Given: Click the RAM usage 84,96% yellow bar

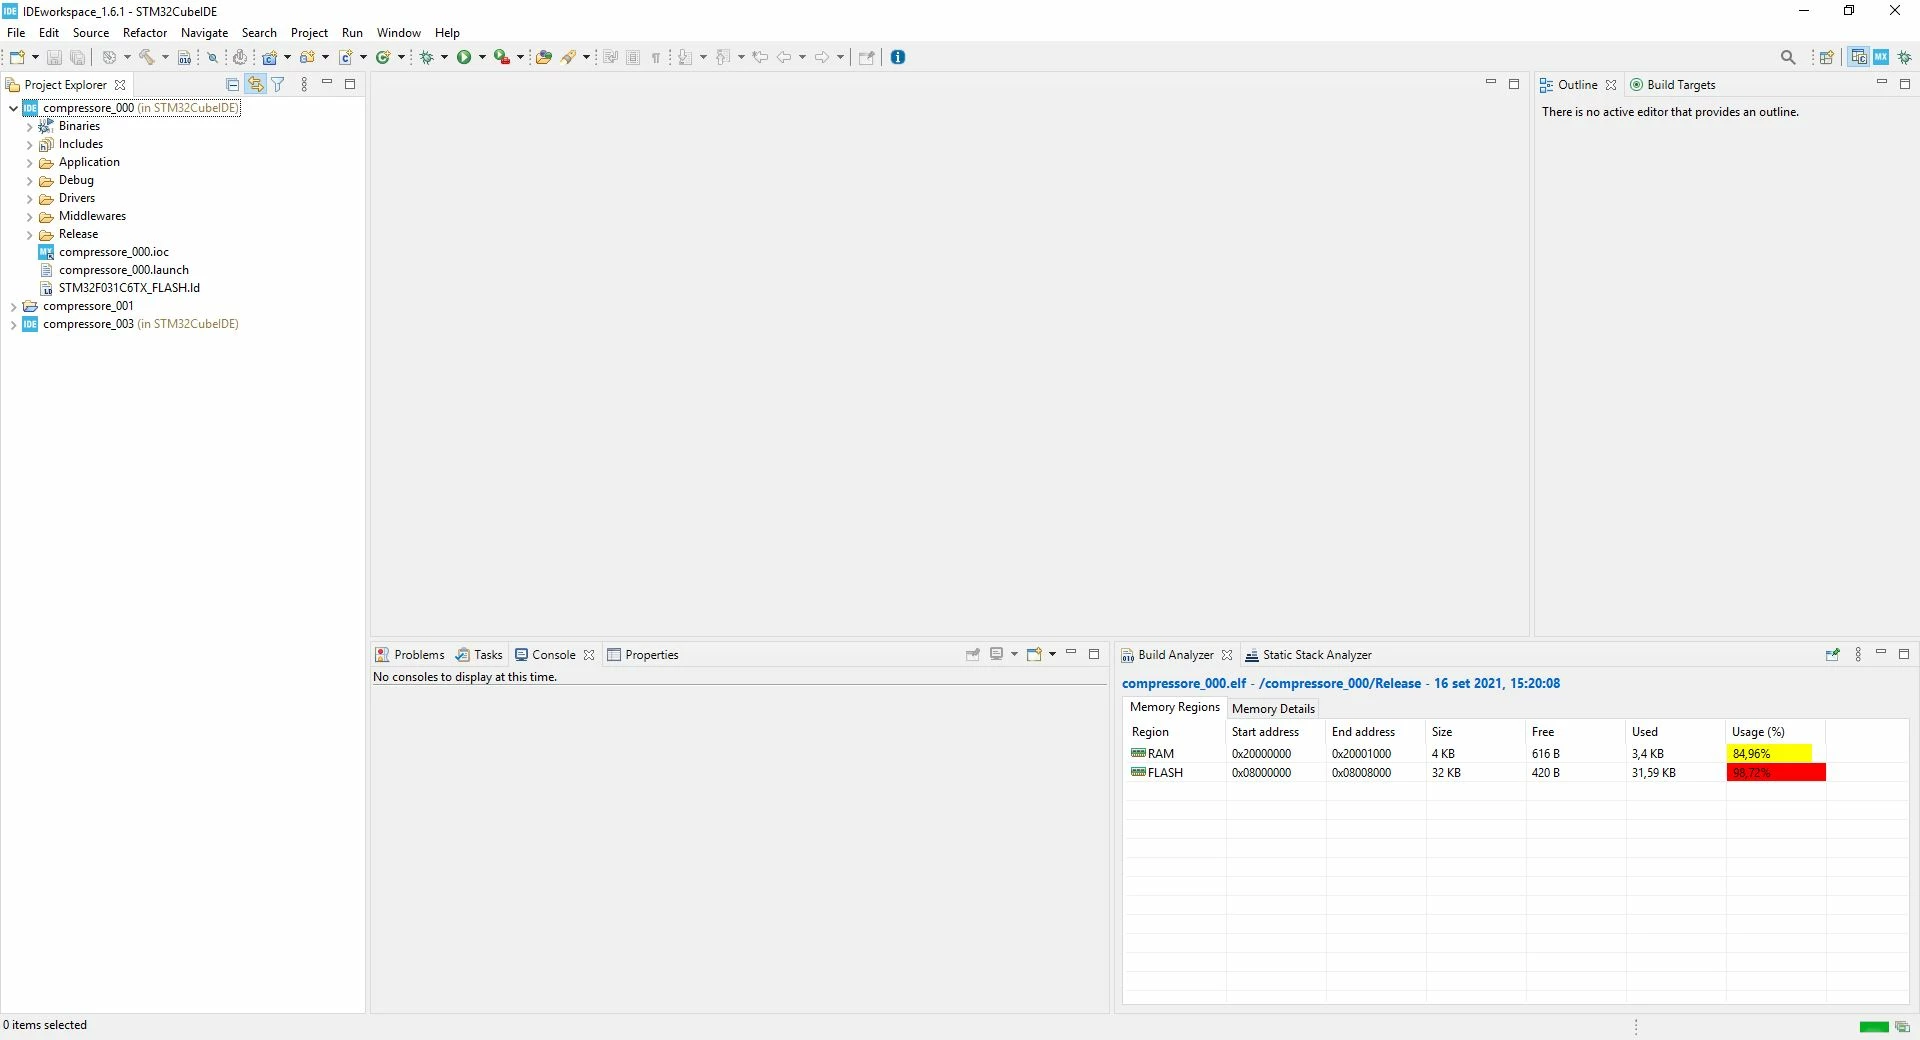Looking at the screenshot, I should (x=1769, y=754).
